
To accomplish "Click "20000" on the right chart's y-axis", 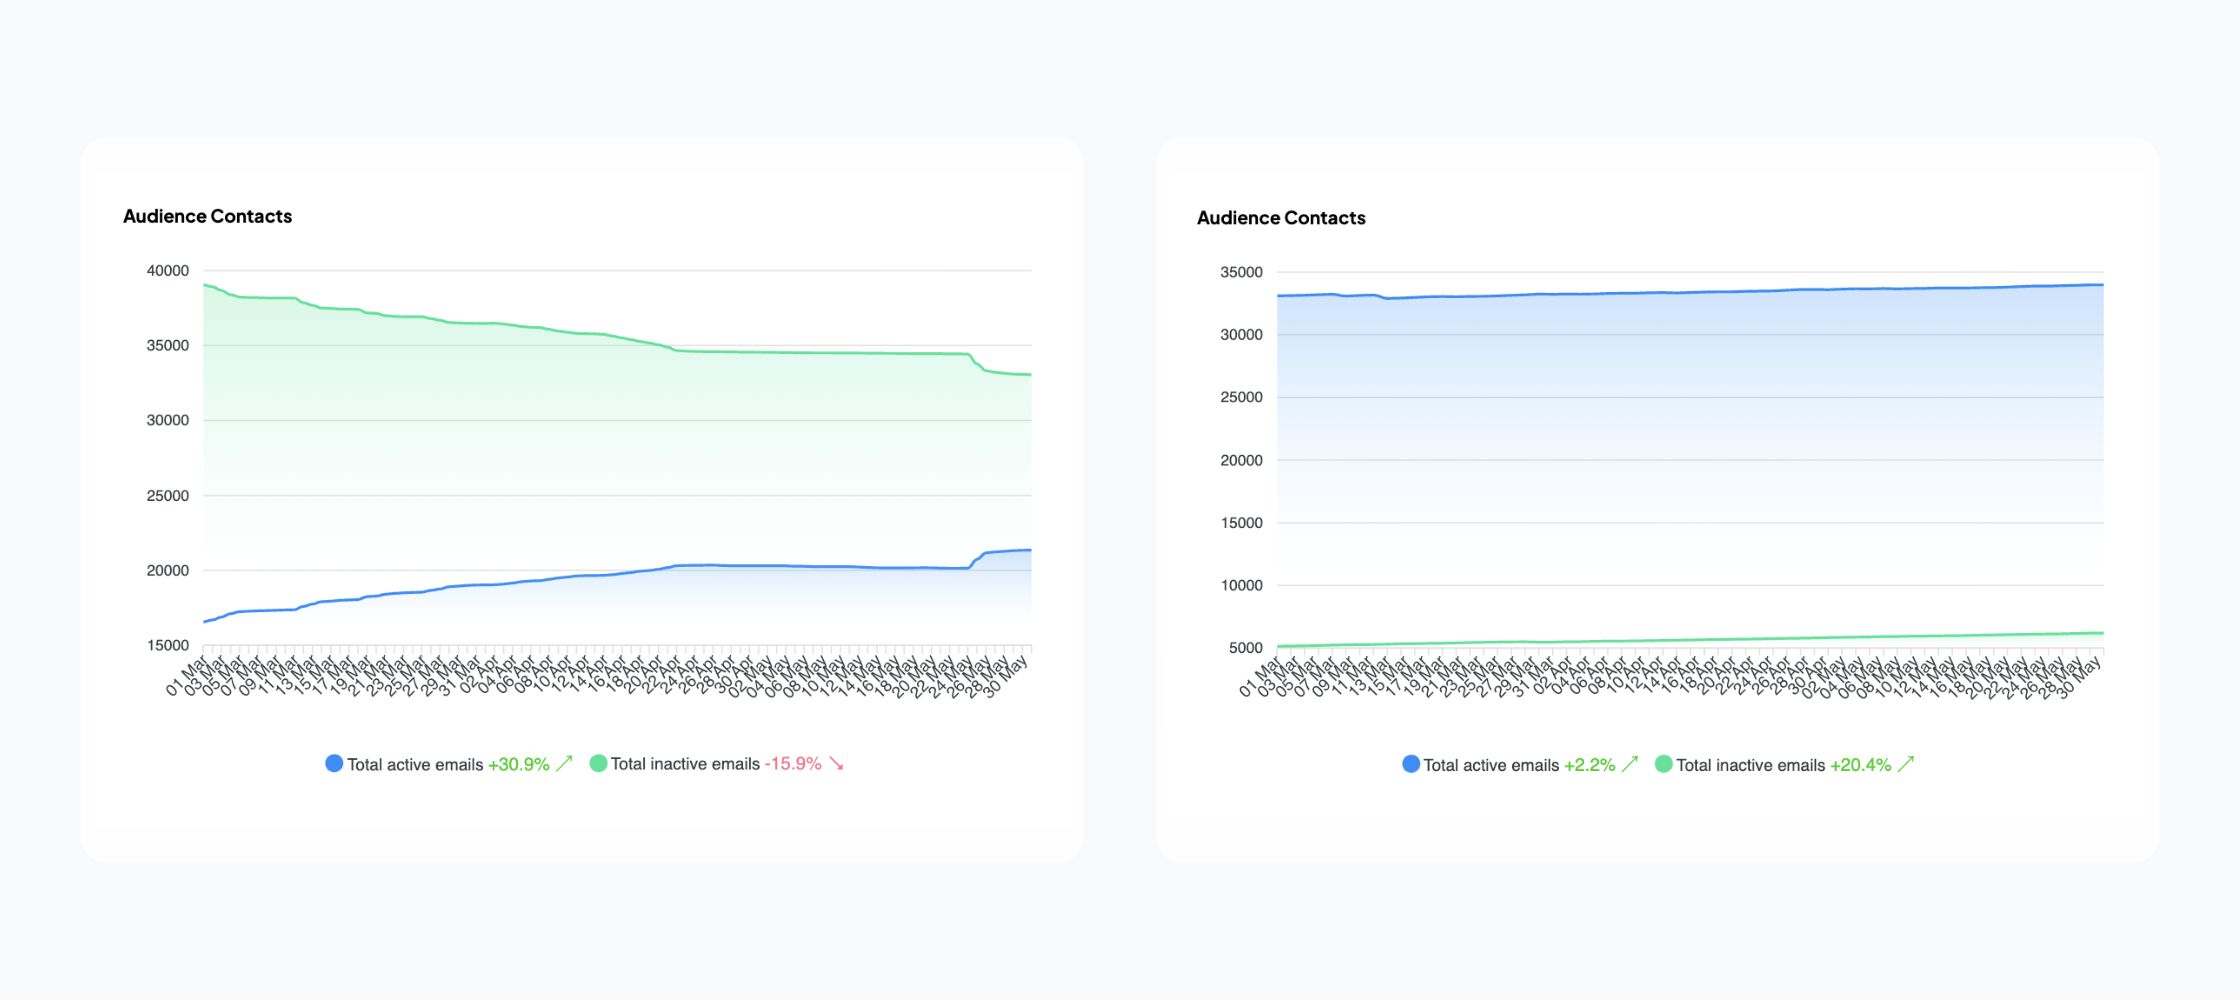I will pos(1241,461).
